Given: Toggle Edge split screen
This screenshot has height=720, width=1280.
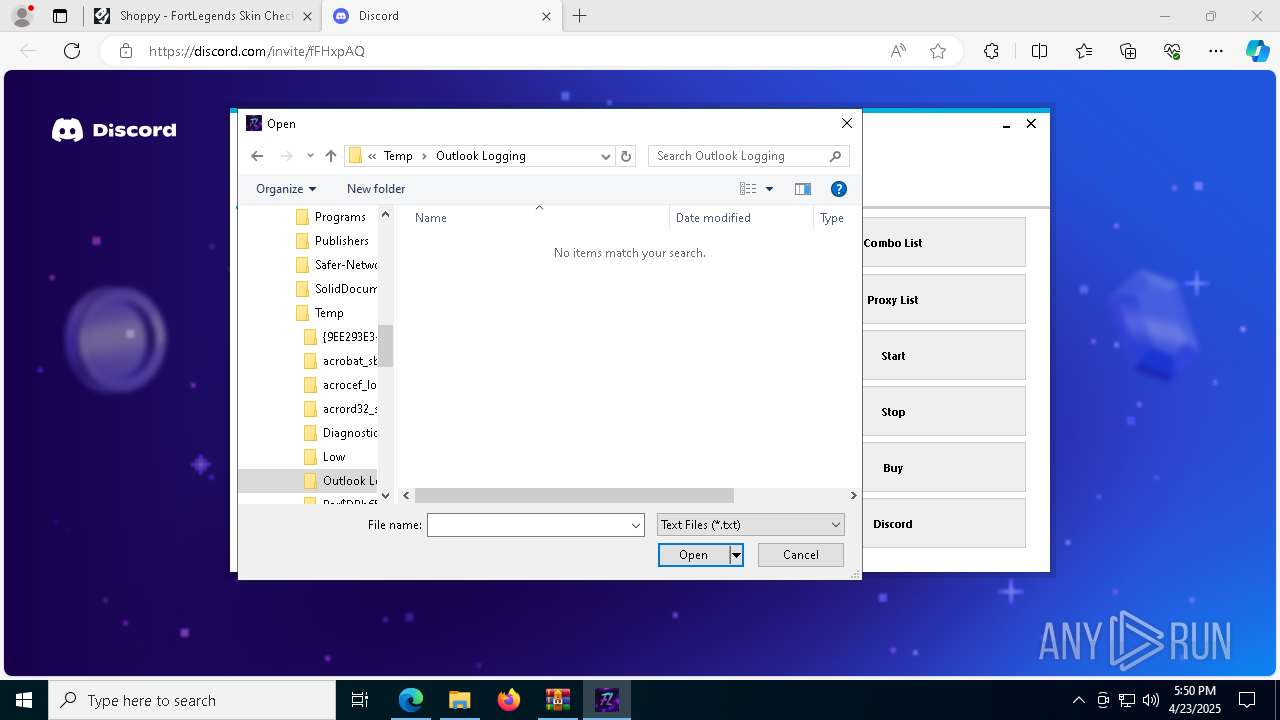Looking at the screenshot, I should [x=1039, y=51].
